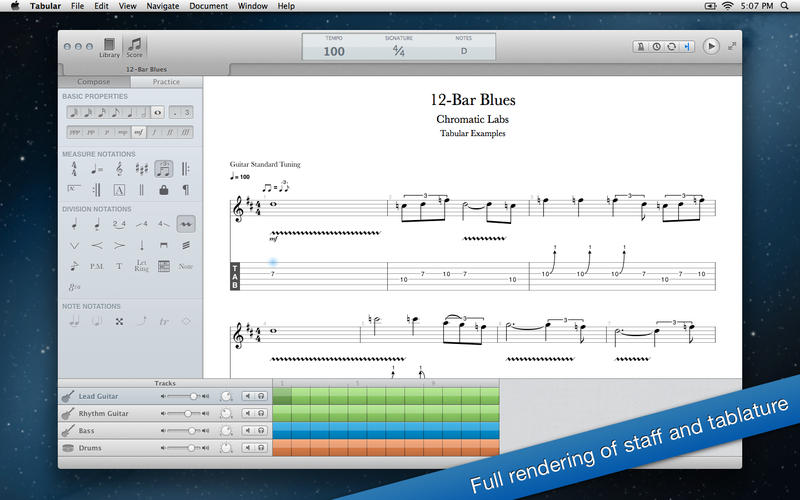Click the P.M. palm mute notation

(97, 267)
